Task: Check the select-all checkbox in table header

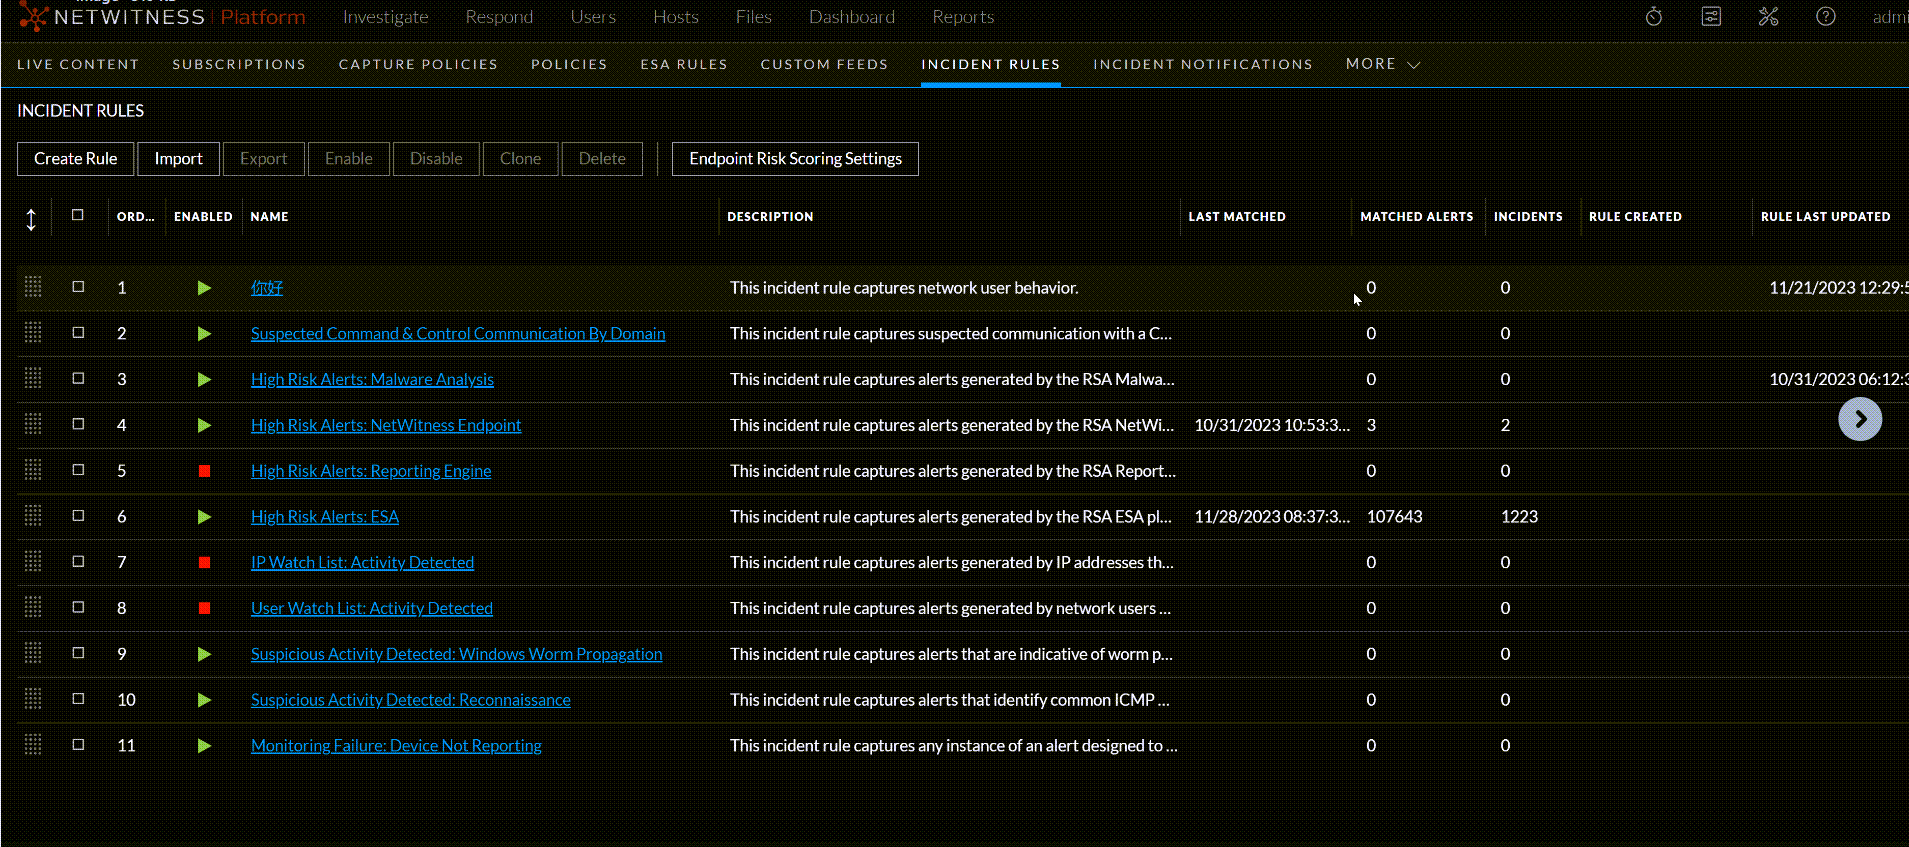Action: [x=78, y=215]
